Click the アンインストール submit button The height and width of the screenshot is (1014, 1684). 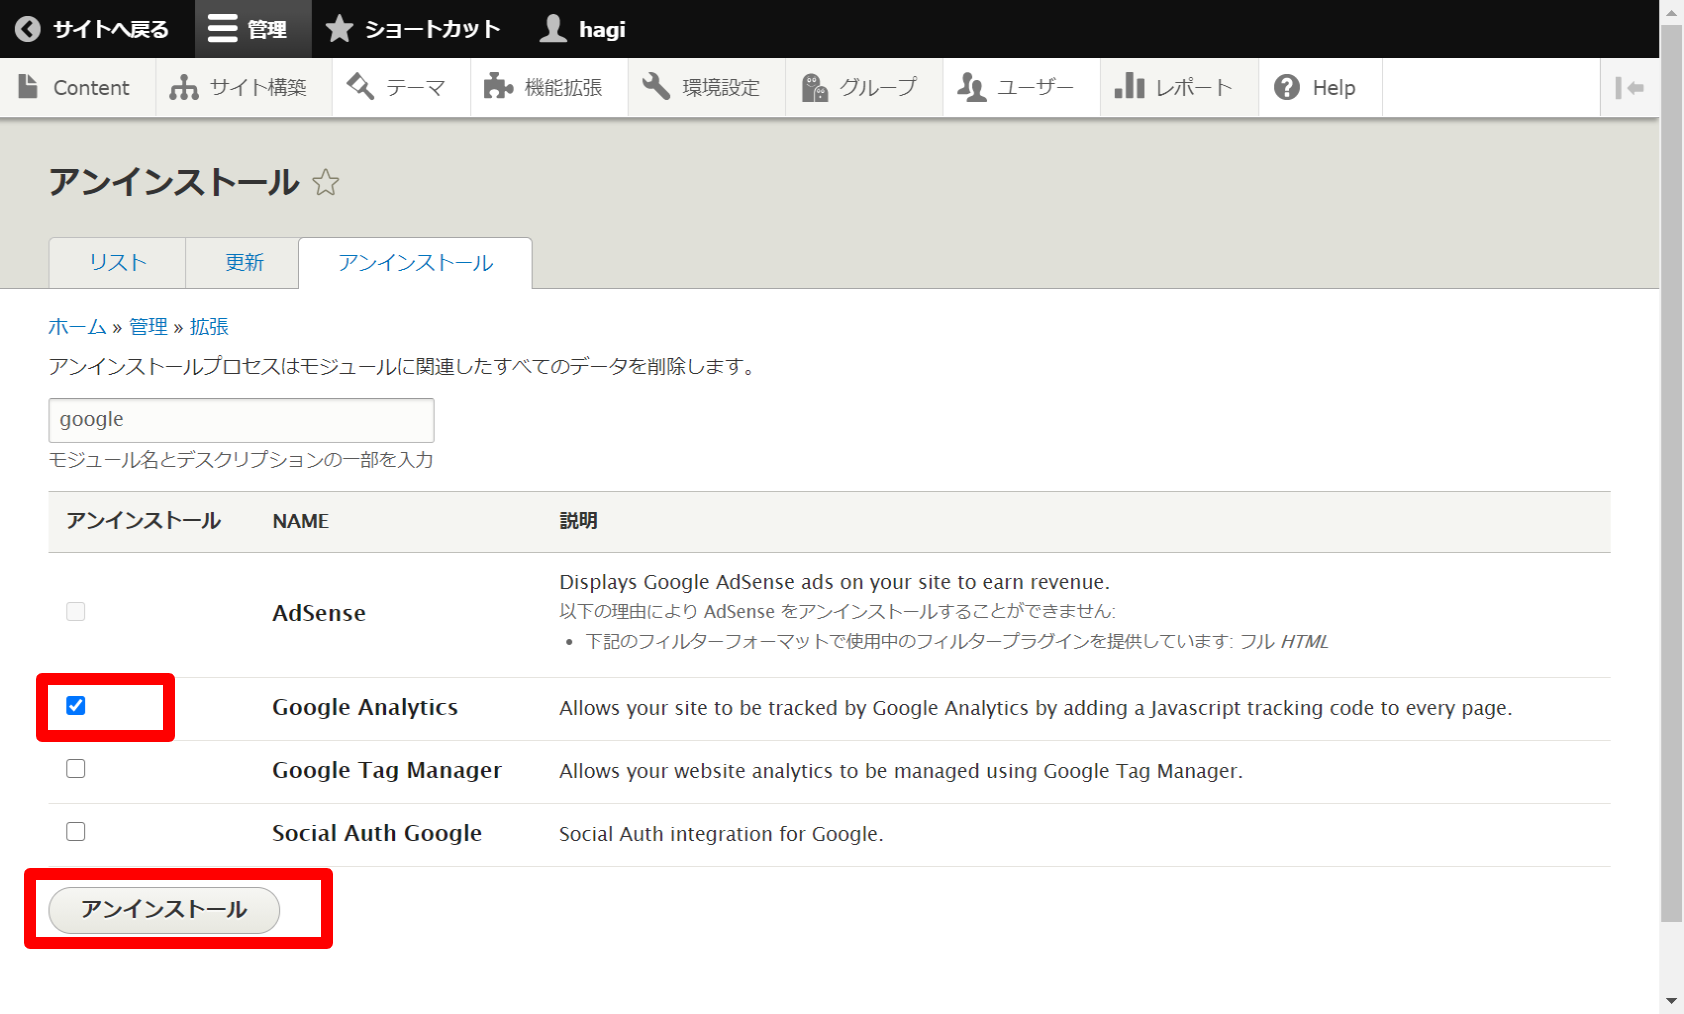pyautogui.click(x=164, y=910)
